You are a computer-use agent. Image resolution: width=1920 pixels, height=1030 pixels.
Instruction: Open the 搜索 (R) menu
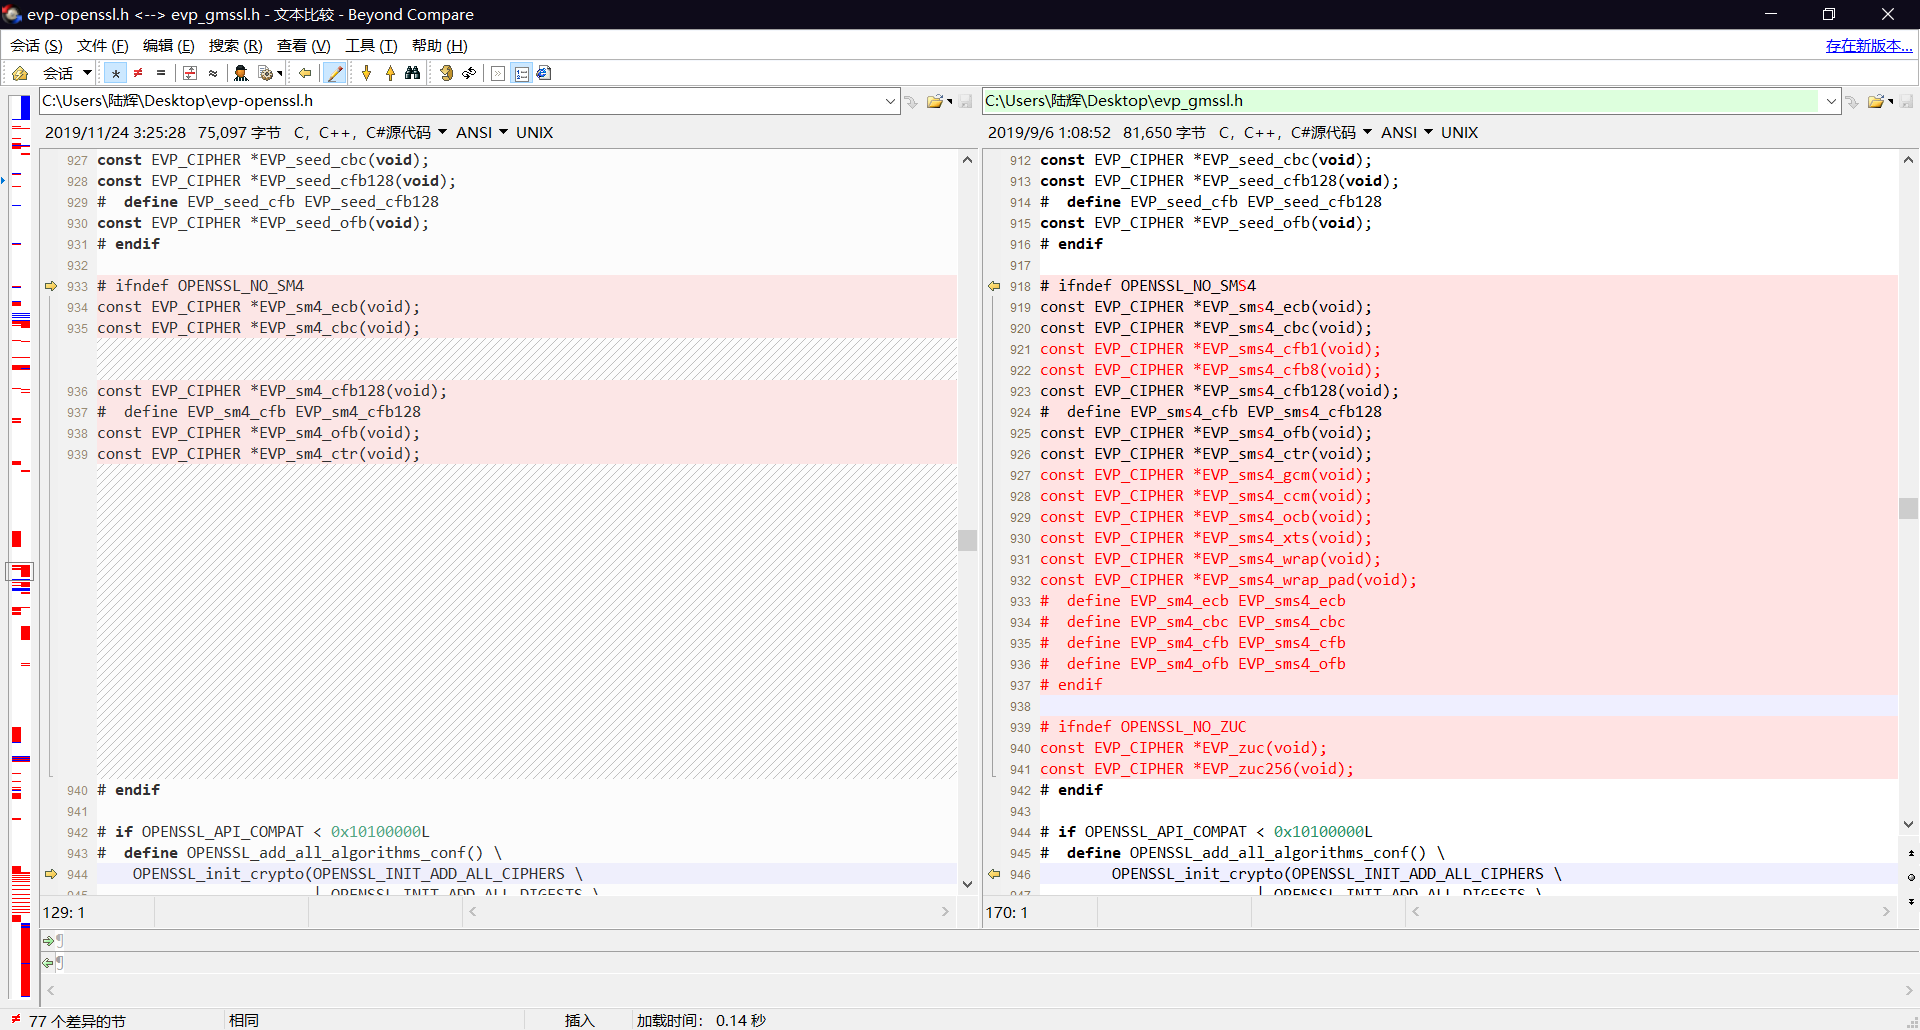click(x=235, y=46)
